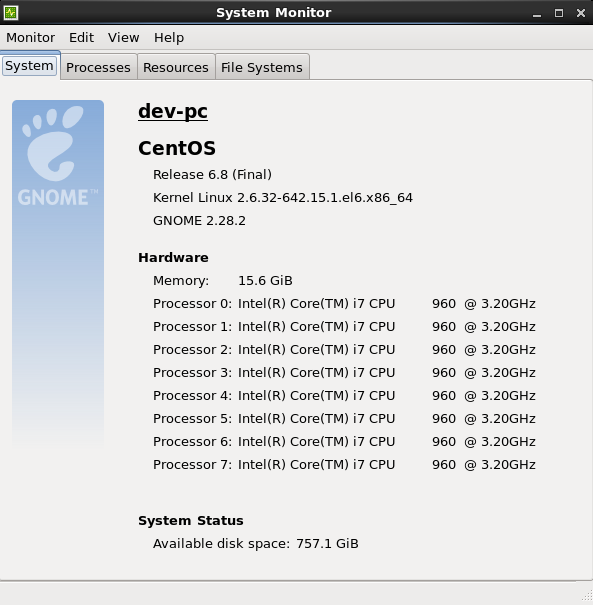Open the Edit menu
The height and width of the screenshot is (605, 593).
[x=81, y=38]
